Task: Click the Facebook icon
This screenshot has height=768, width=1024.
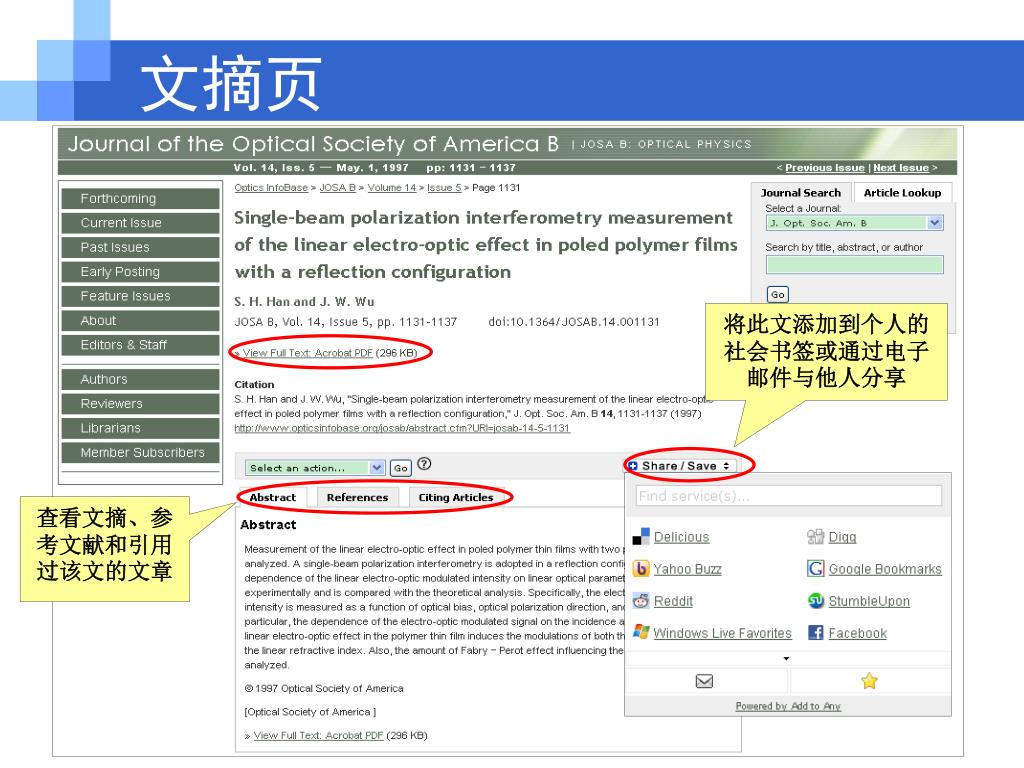Action: pyautogui.click(x=815, y=632)
